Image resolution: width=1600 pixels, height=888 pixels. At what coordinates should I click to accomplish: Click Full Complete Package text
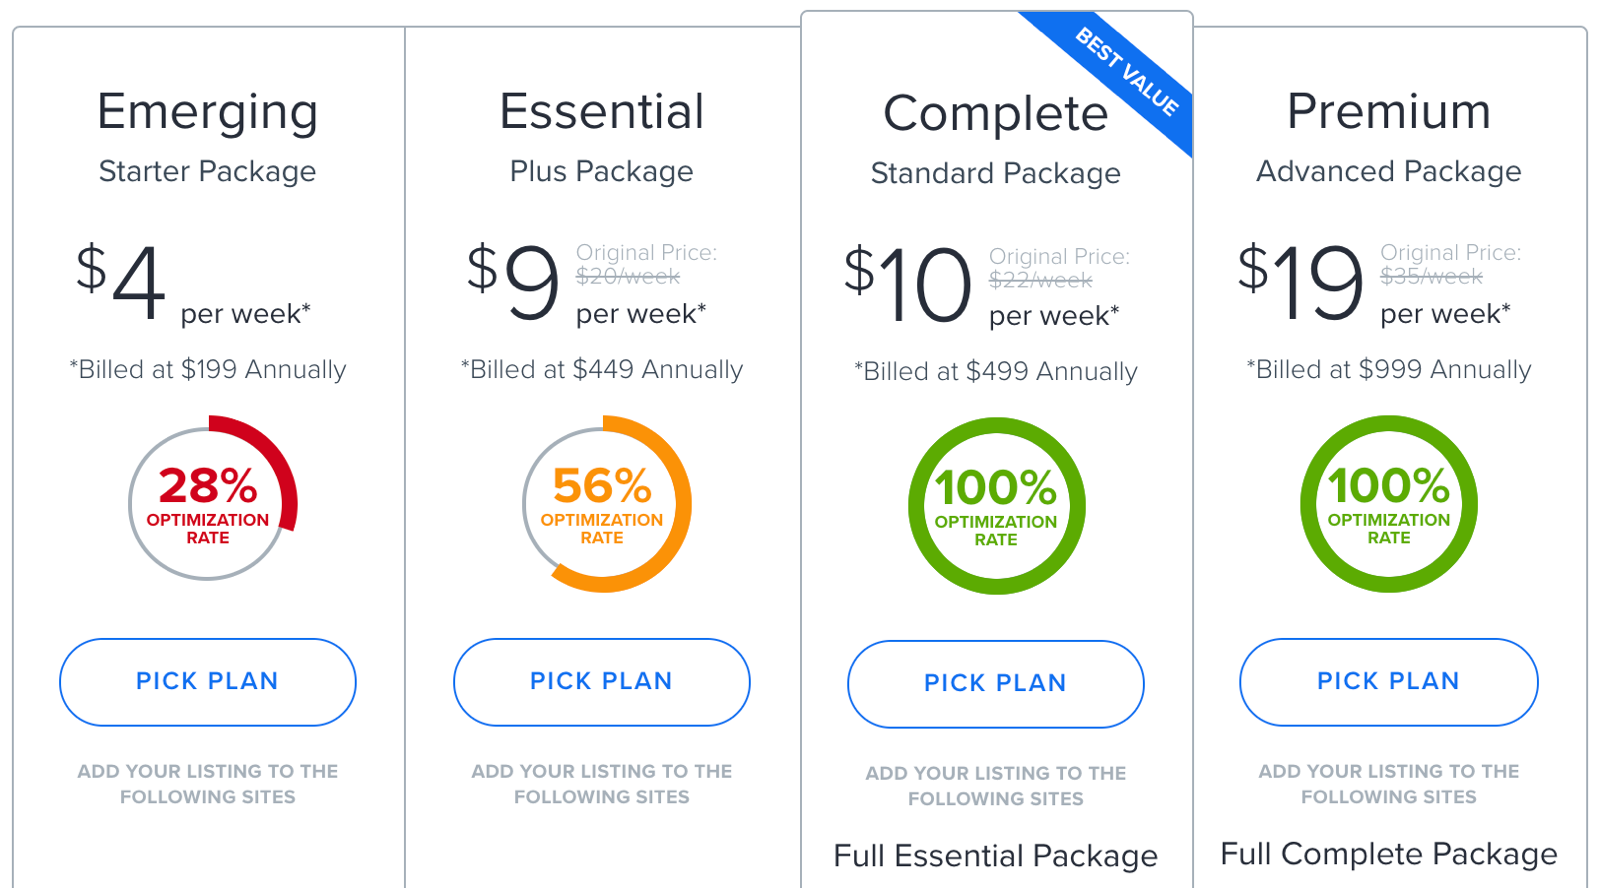tap(1389, 854)
